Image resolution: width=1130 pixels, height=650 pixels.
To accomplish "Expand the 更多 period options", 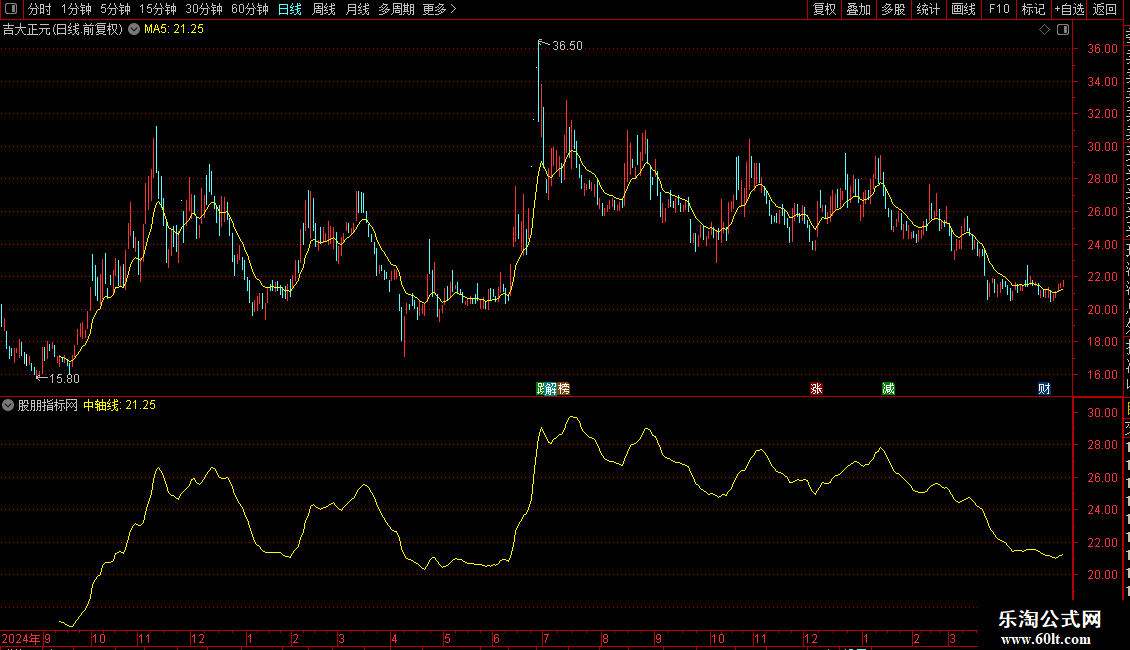I will click(440, 9).
